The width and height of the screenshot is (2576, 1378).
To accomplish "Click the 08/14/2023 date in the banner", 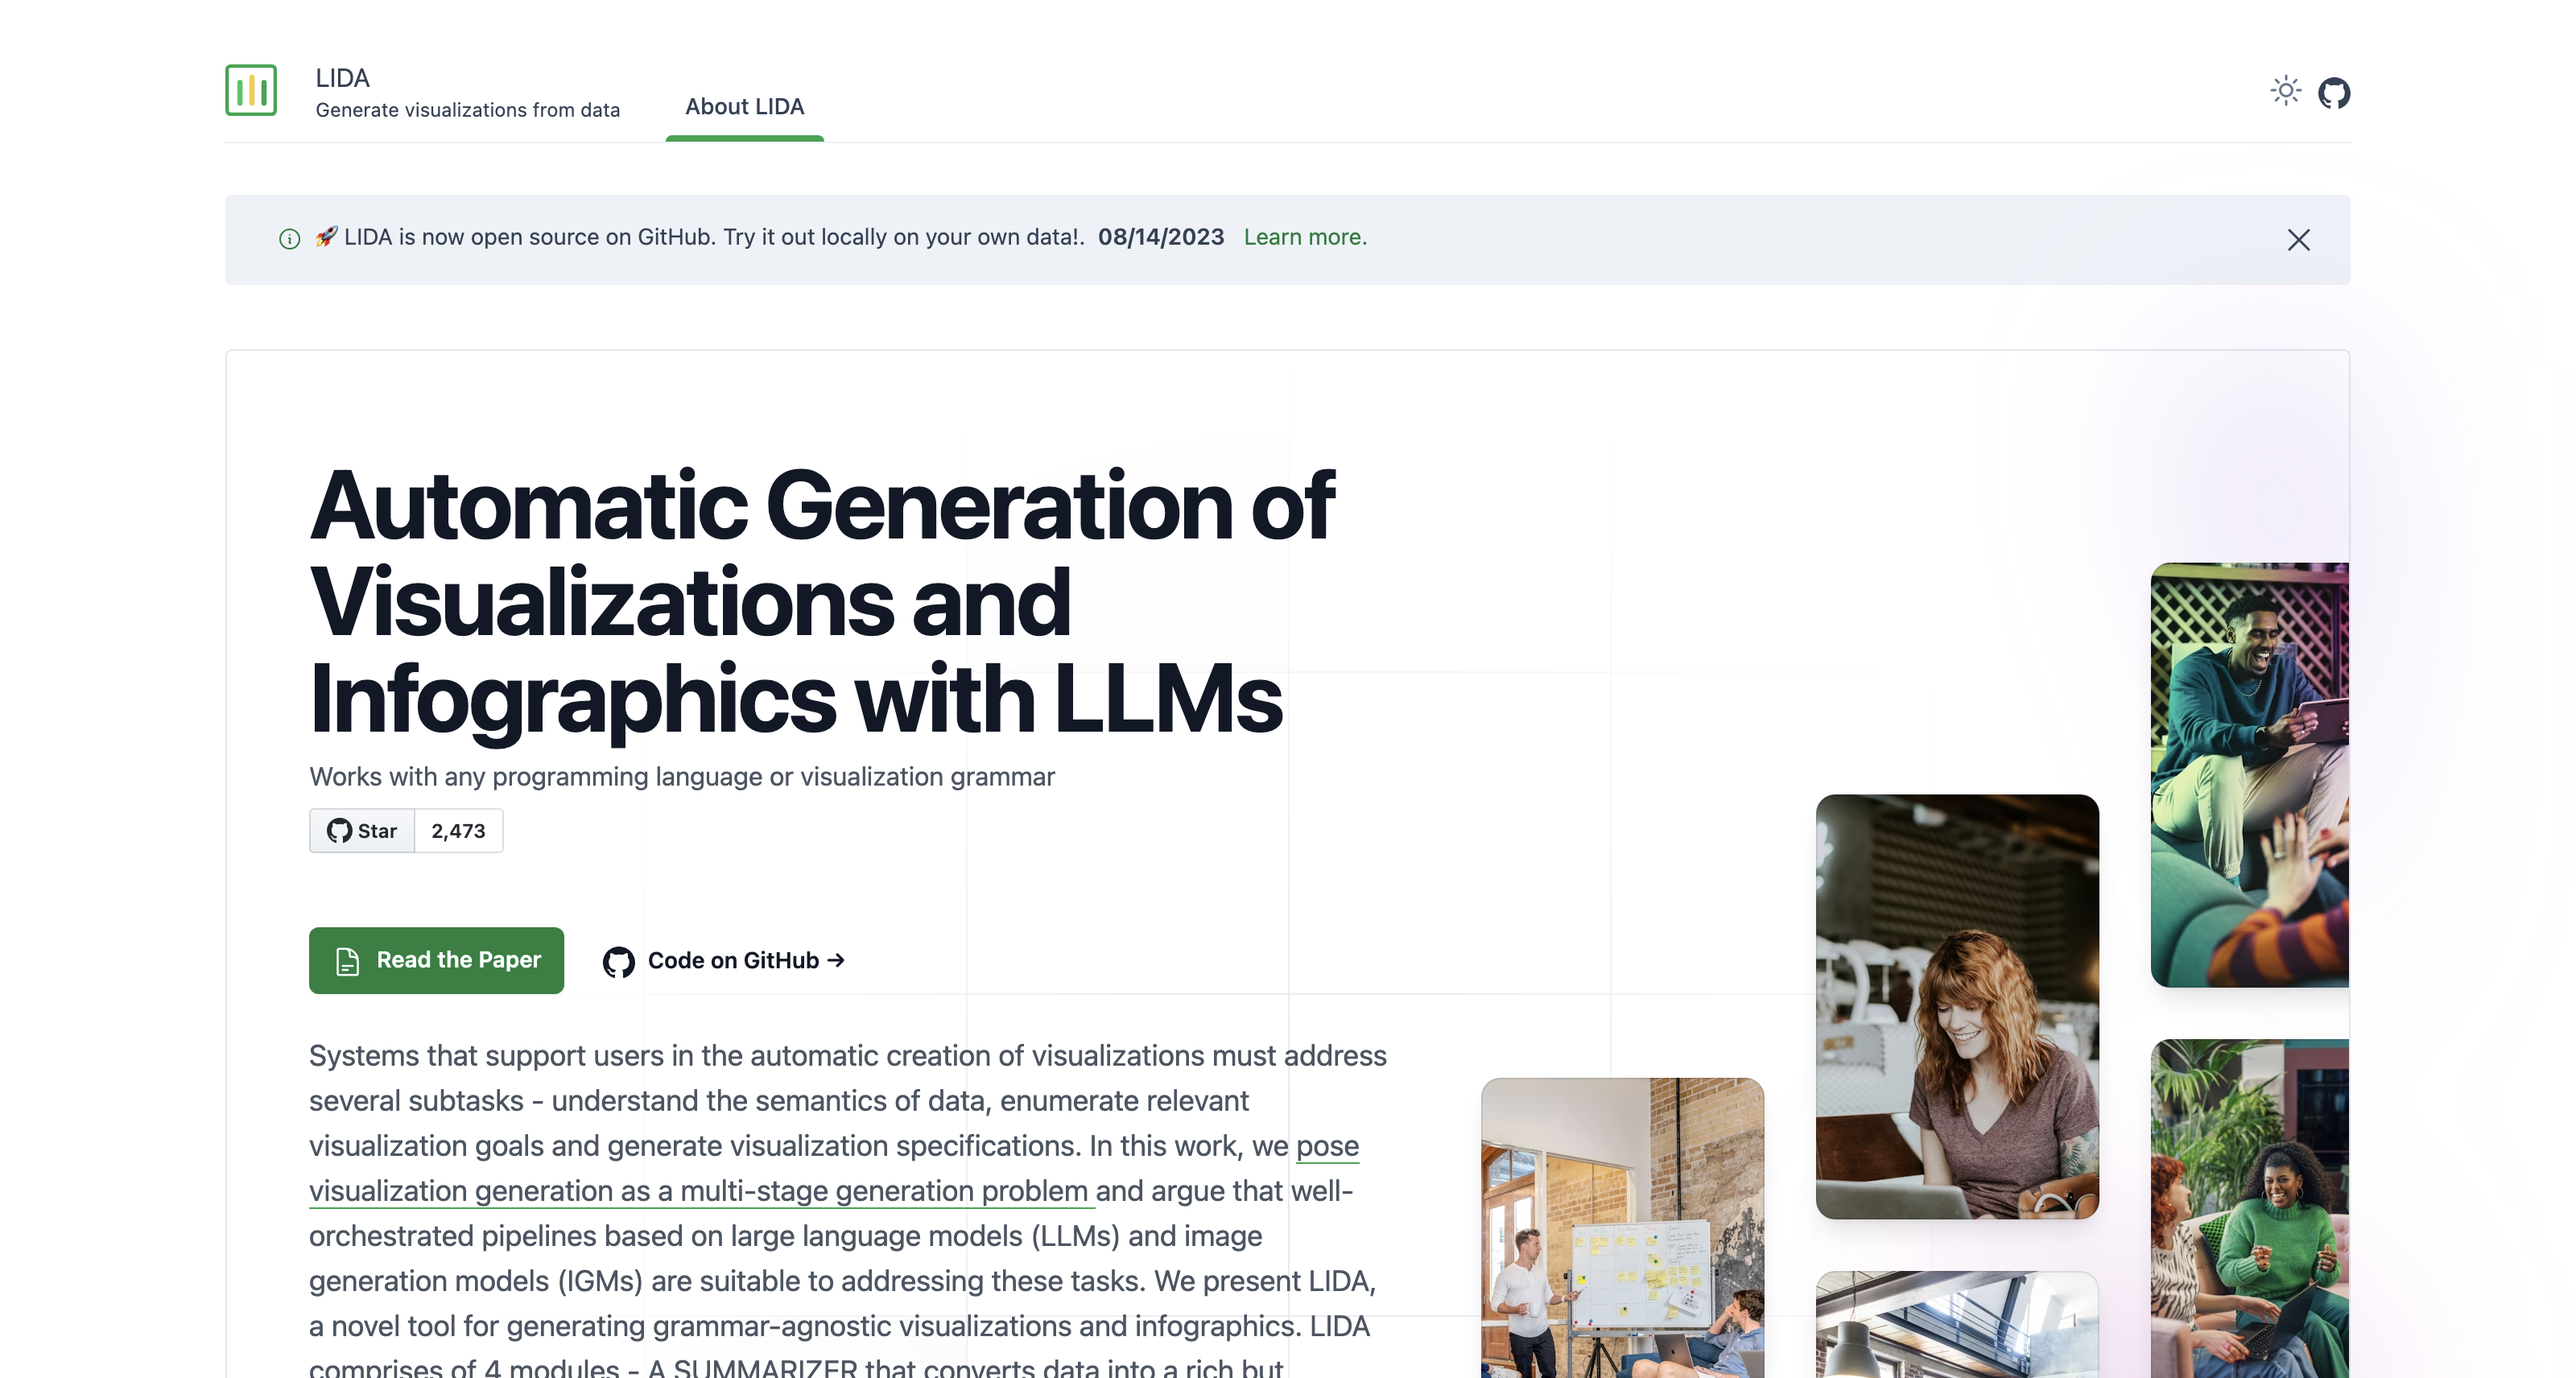I will click(x=1161, y=237).
